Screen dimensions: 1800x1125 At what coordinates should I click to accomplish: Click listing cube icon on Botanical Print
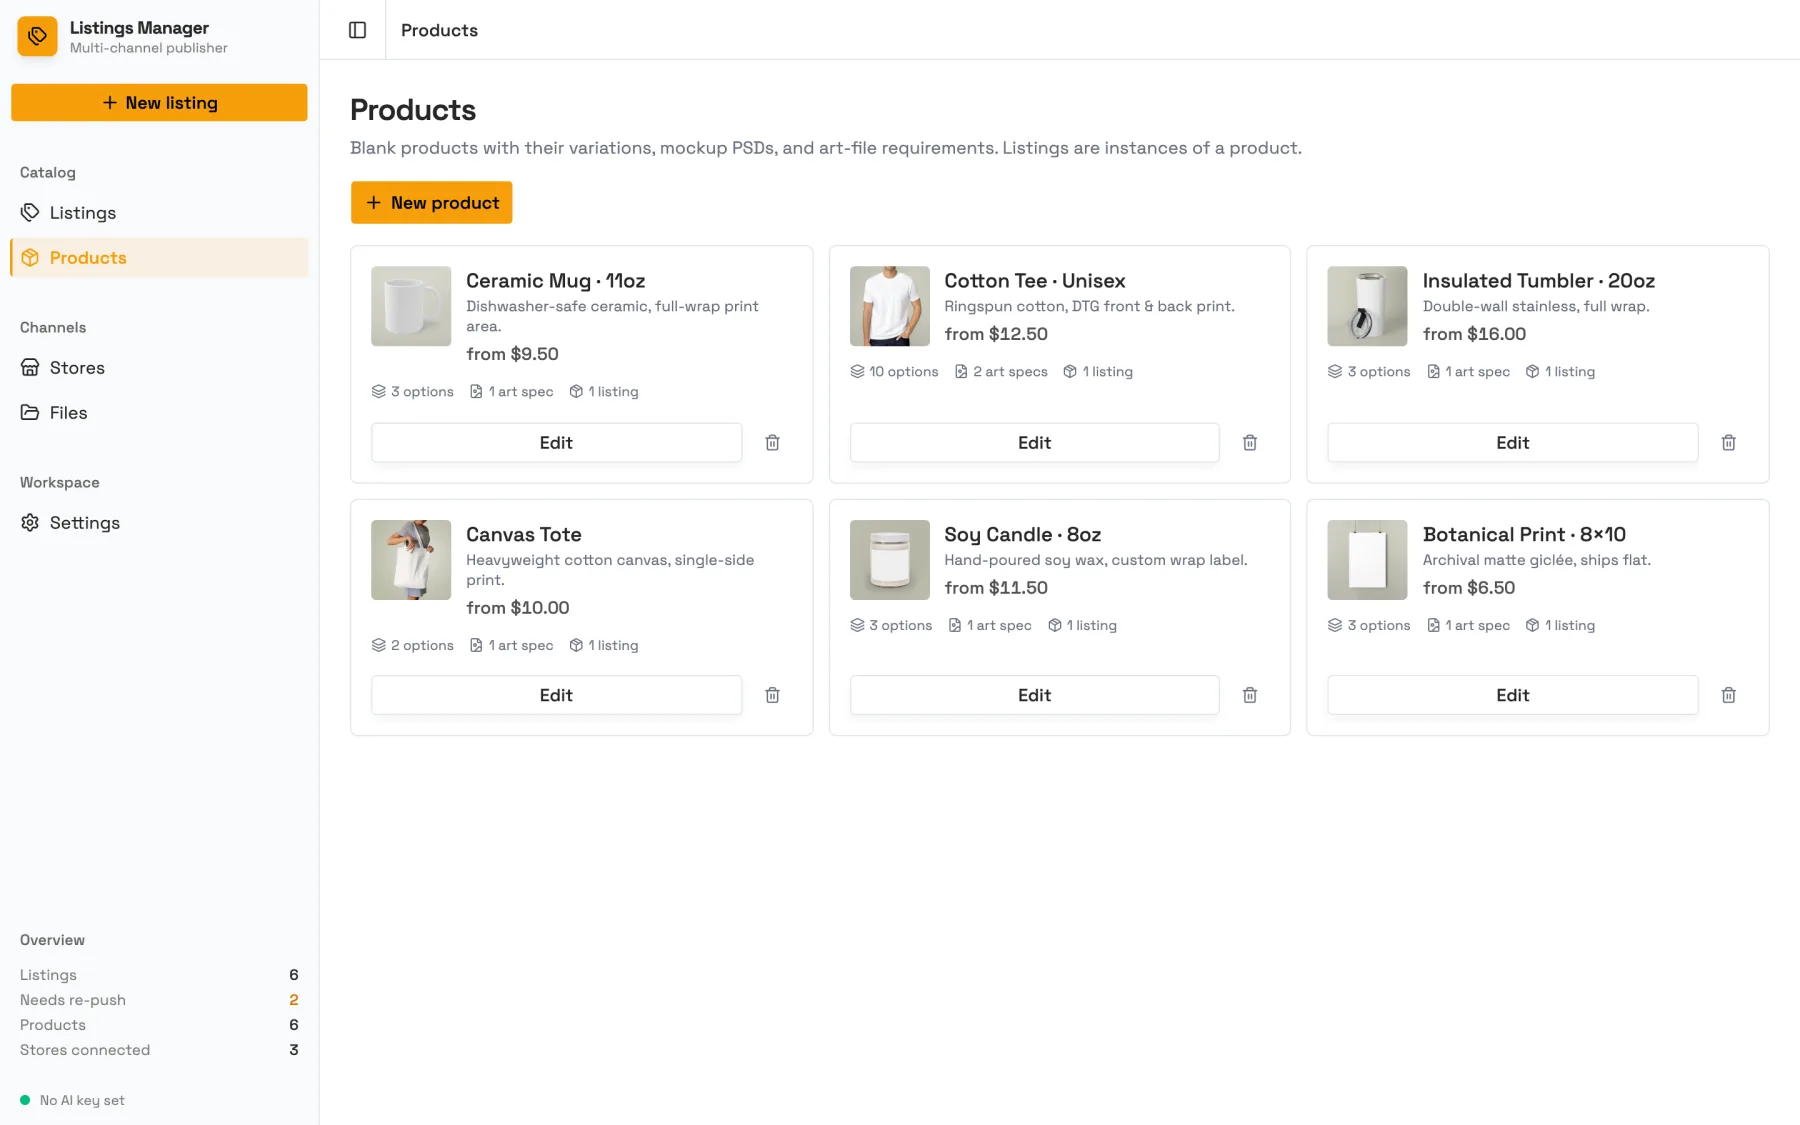(x=1532, y=625)
